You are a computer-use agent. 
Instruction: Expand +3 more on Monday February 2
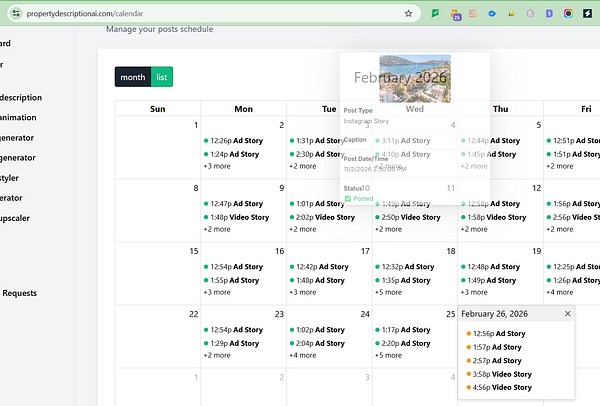217,166
